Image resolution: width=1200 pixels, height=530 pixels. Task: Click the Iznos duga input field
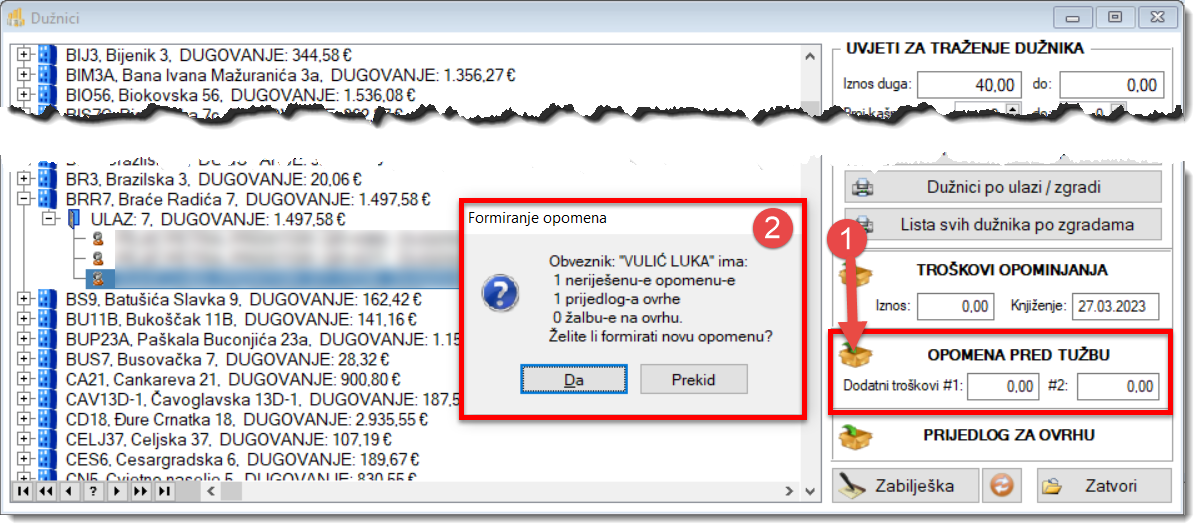coord(969,85)
